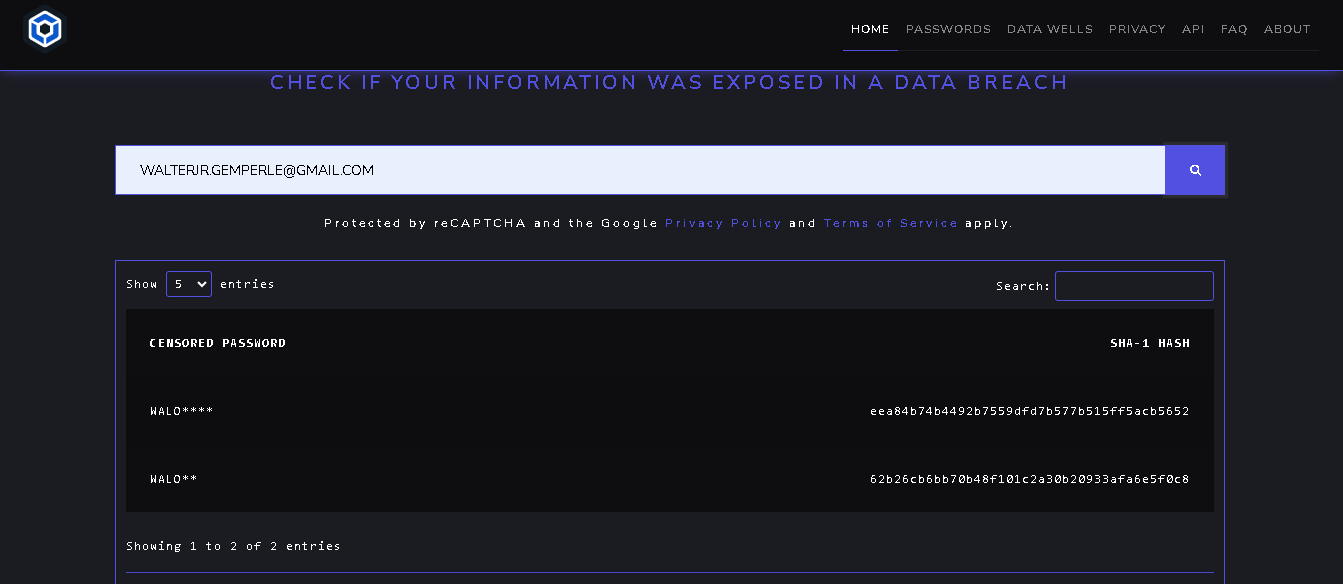The width and height of the screenshot is (1343, 584).
Task: Click the magnifier search button
Action: pyautogui.click(x=1195, y=170)
